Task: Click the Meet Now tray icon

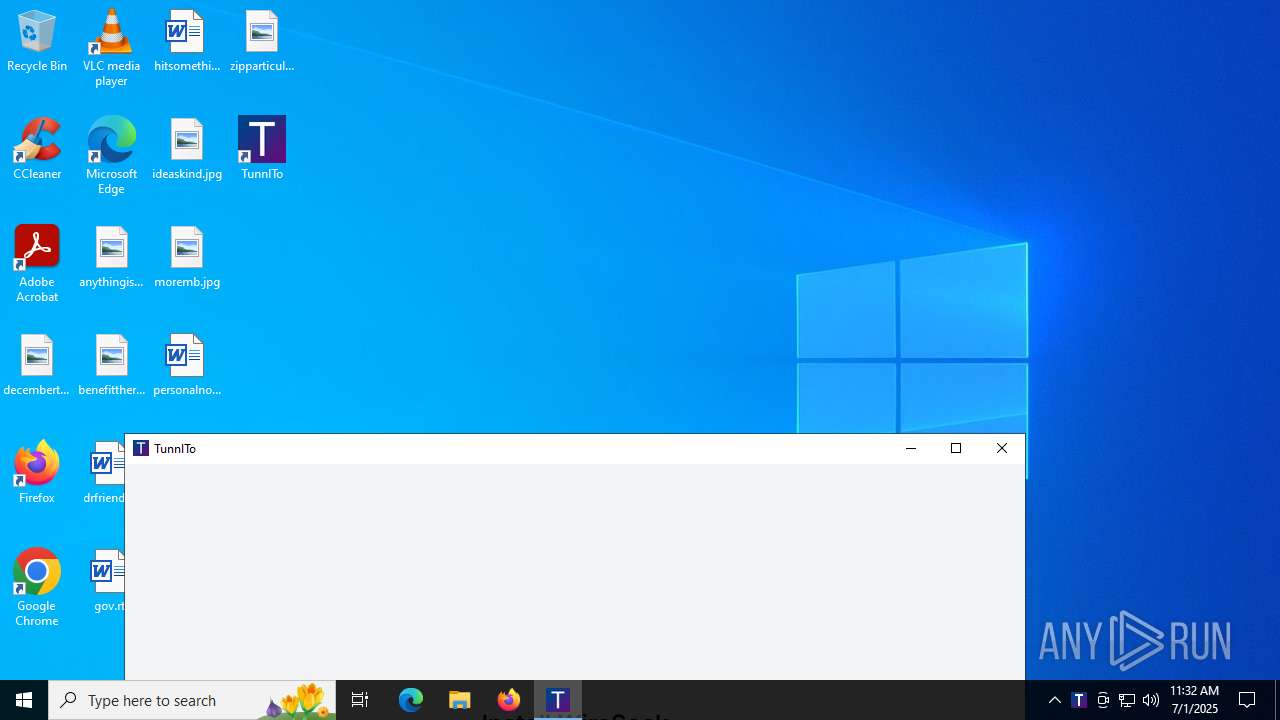Action: [1103, 700]
